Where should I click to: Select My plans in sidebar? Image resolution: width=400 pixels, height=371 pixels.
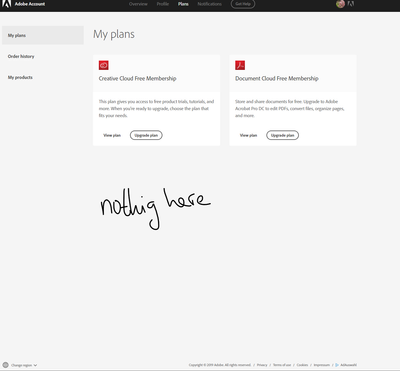click(x=43, y=35)
